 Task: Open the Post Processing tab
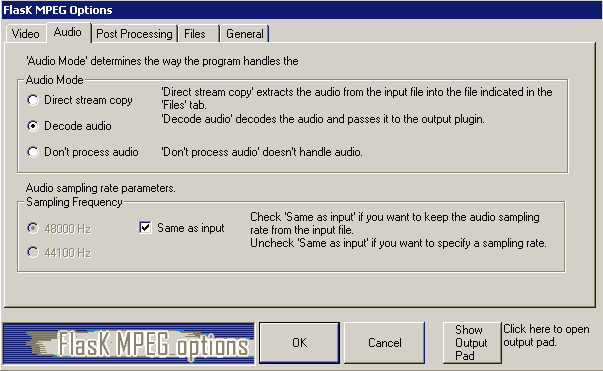pyautogui.click(x=134, y=34)
